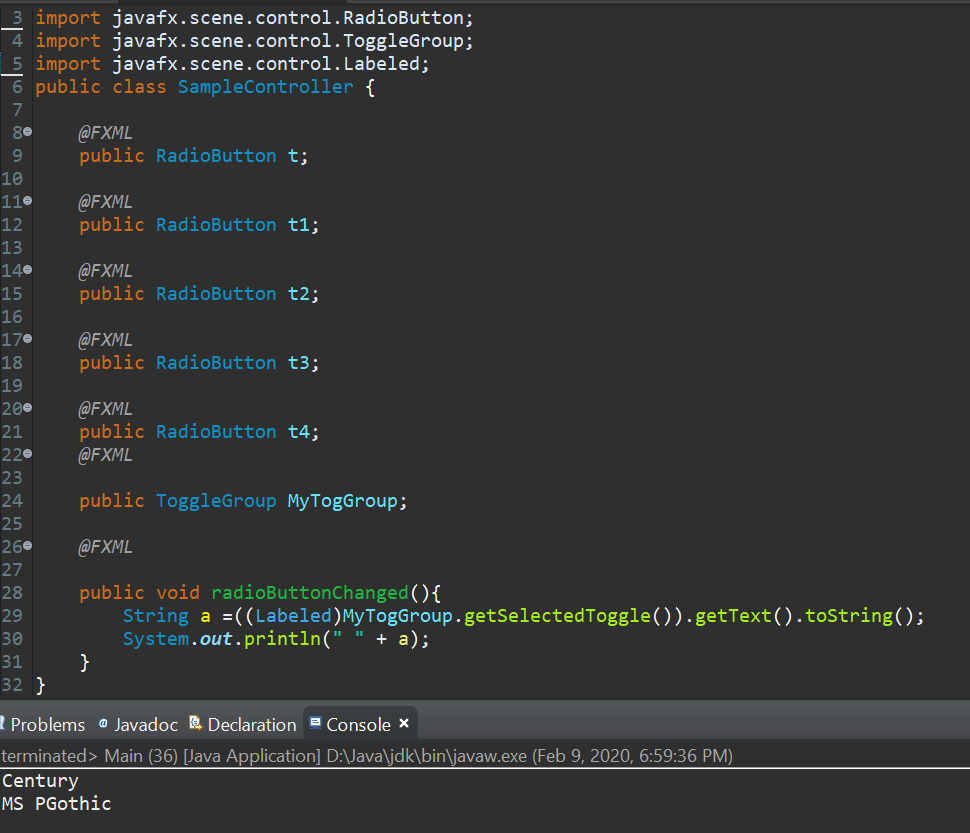
Task: Click the Javadoc @ icon
Action: click(x=103, y=723)
